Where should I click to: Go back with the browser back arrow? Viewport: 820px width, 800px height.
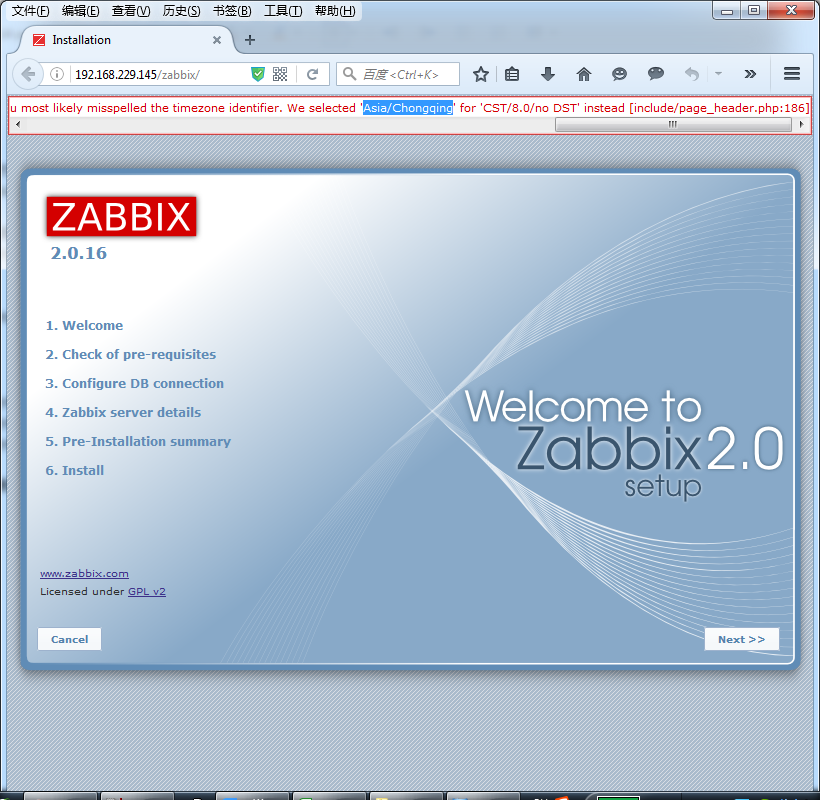click(28, 74)
